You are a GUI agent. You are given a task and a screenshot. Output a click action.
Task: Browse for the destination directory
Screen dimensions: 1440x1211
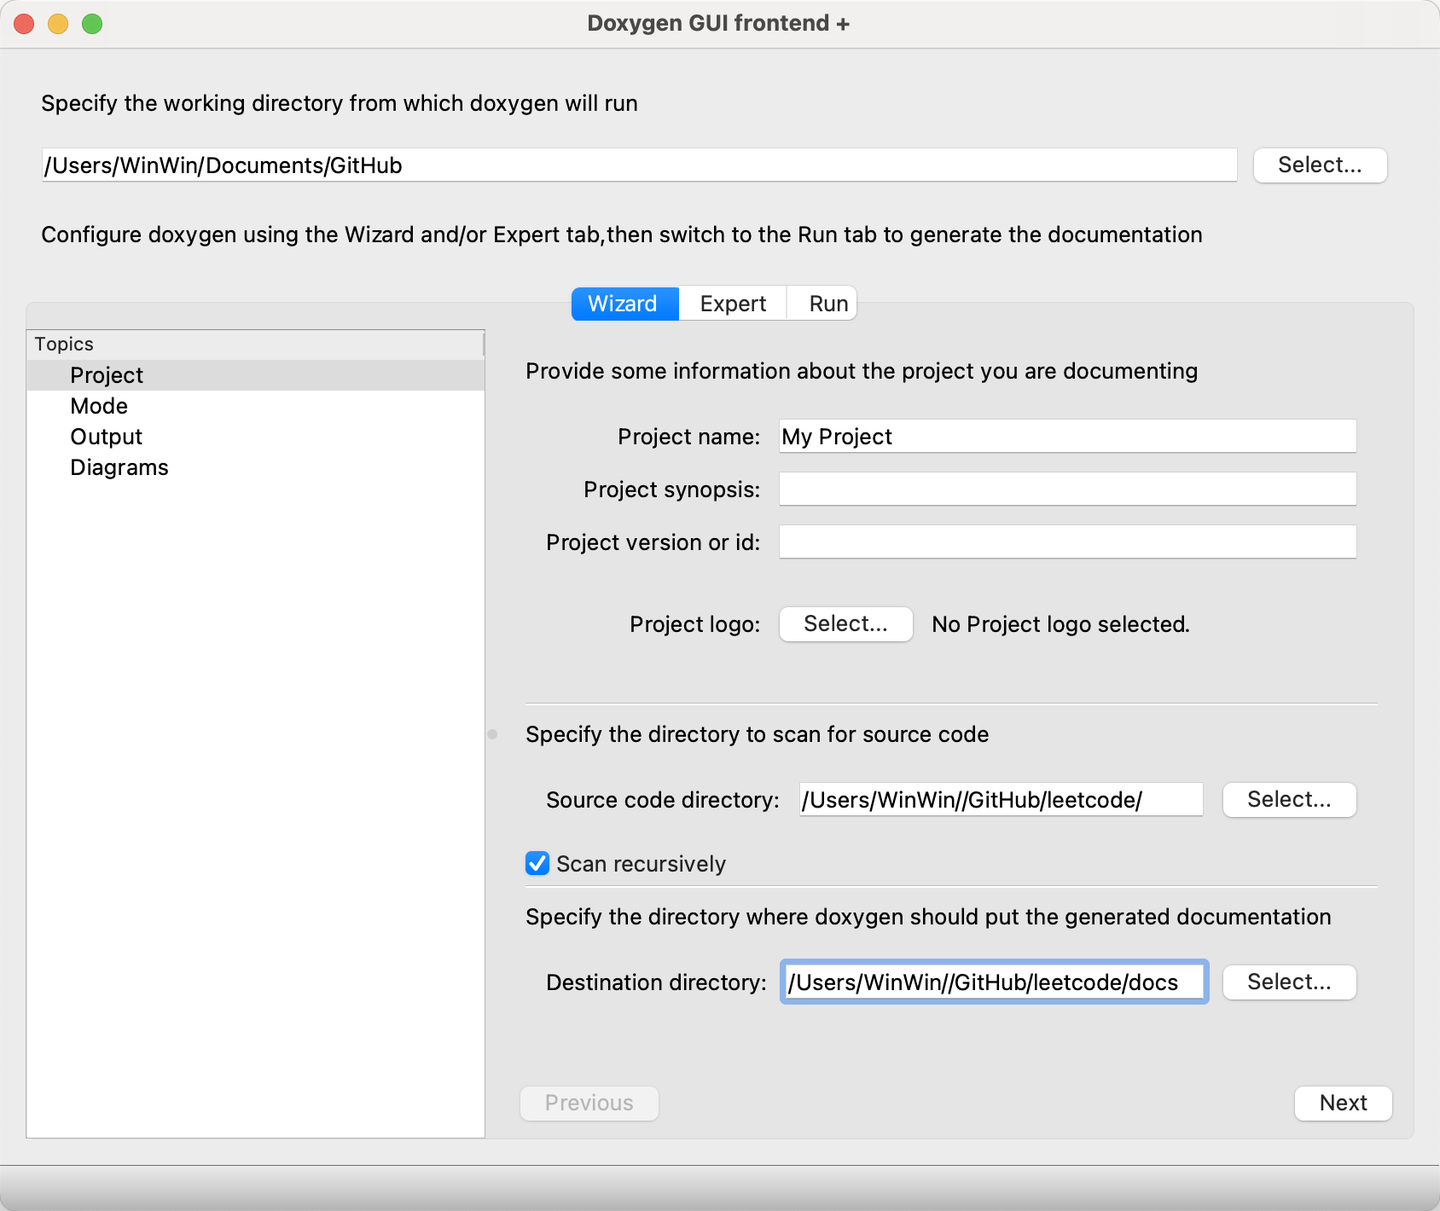coord(1288,982)
